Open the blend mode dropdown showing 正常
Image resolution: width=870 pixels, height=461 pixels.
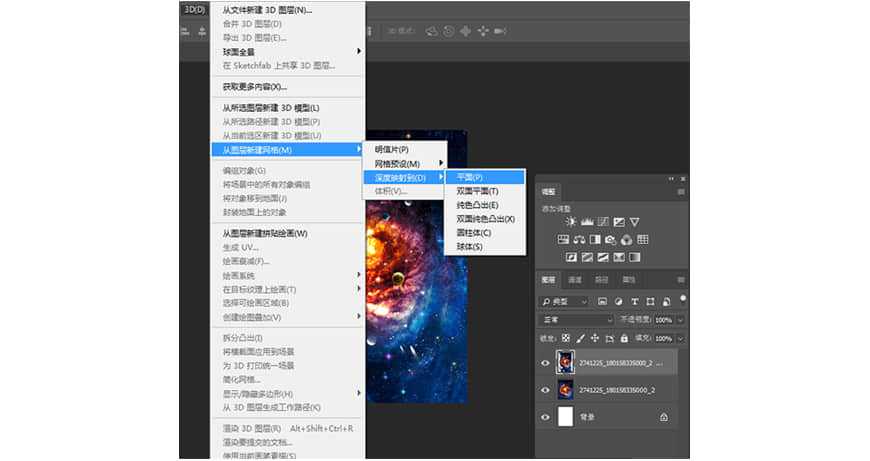[576, 320]
